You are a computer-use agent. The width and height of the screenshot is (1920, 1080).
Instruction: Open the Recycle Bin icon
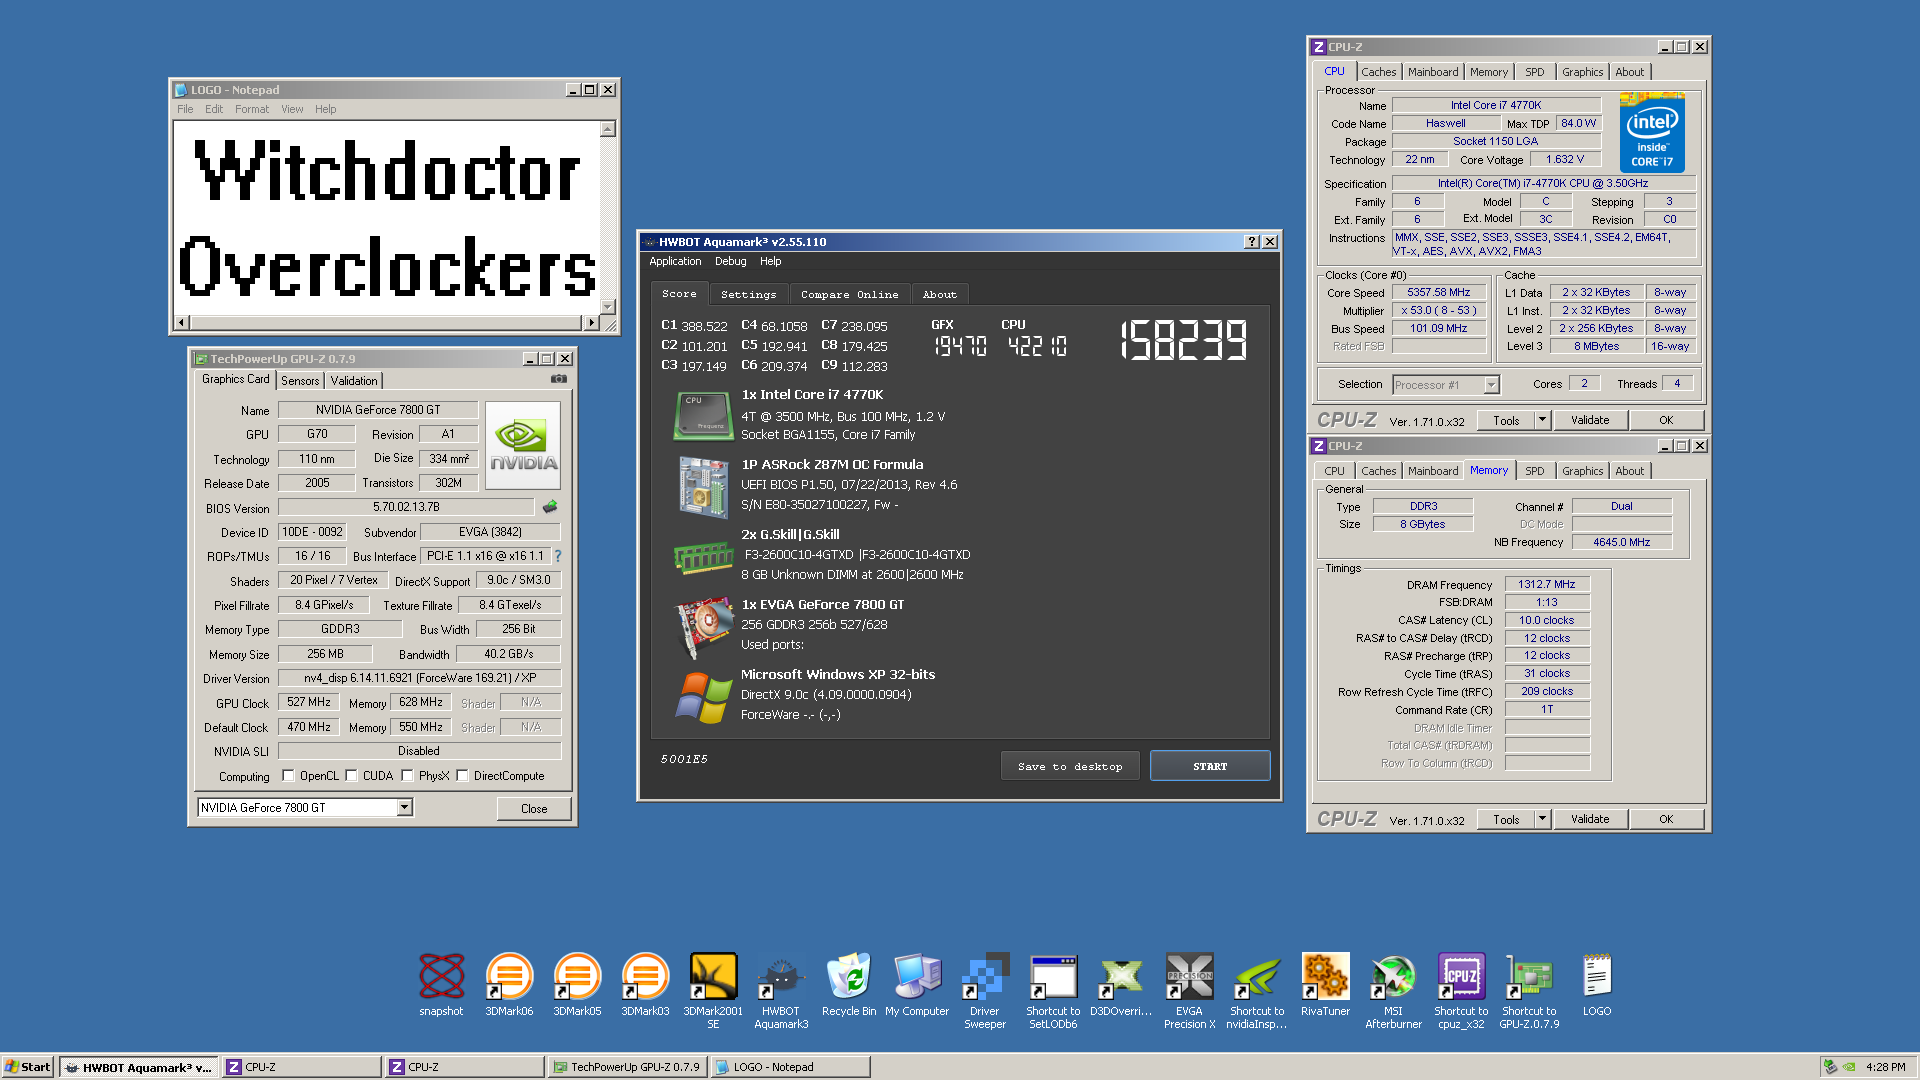coord(849,976)
